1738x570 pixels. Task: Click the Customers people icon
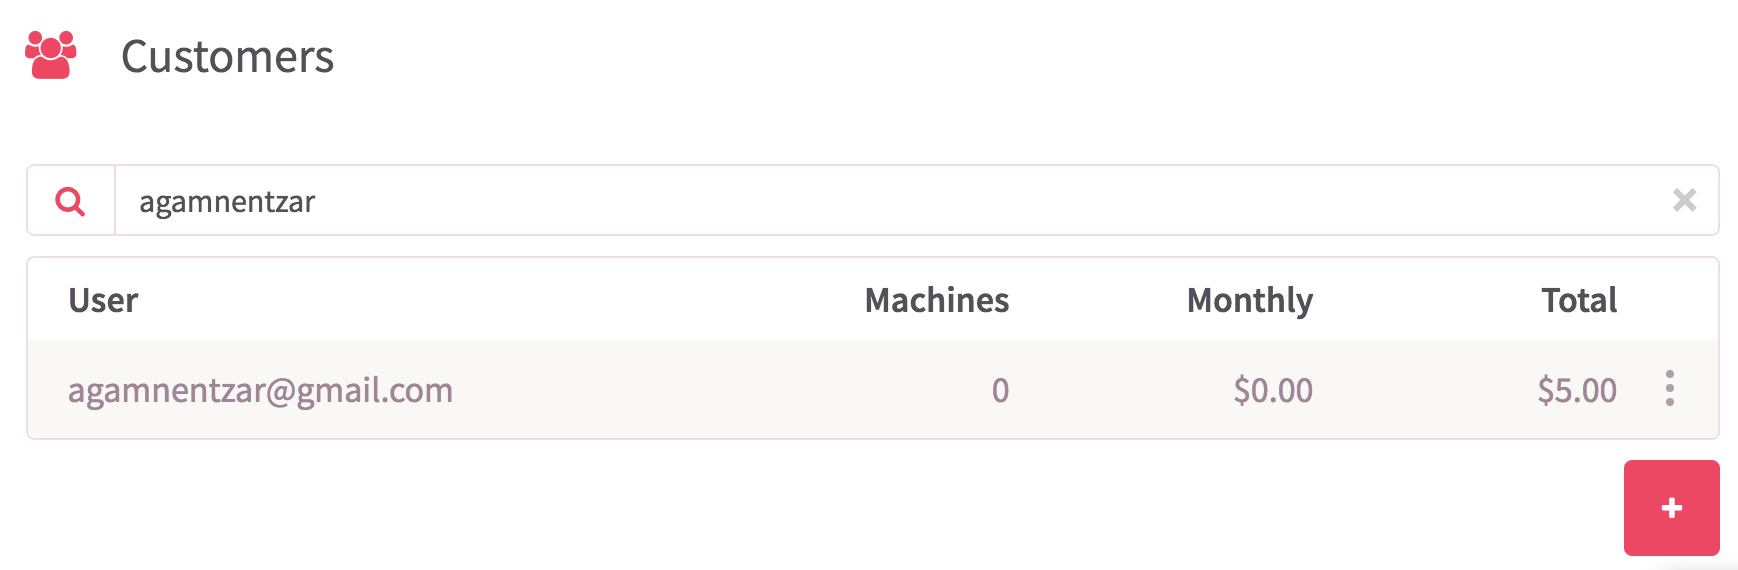[x=51, y=55]
